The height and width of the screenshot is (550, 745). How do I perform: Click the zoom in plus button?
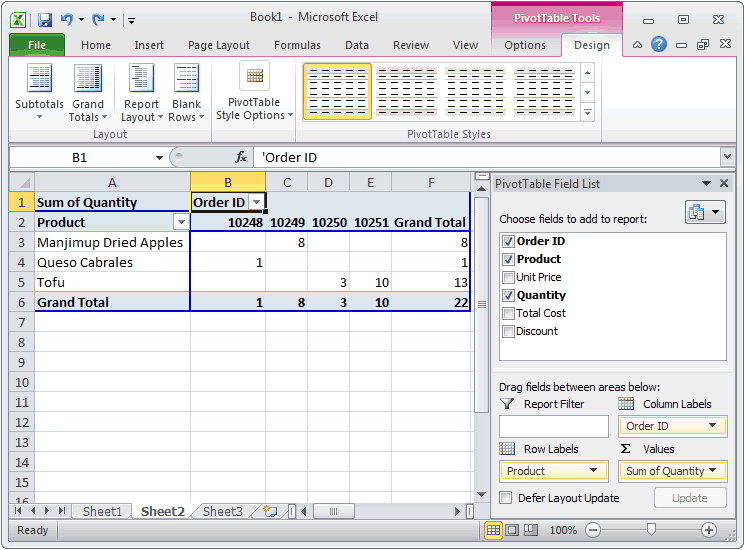point(708,530)
